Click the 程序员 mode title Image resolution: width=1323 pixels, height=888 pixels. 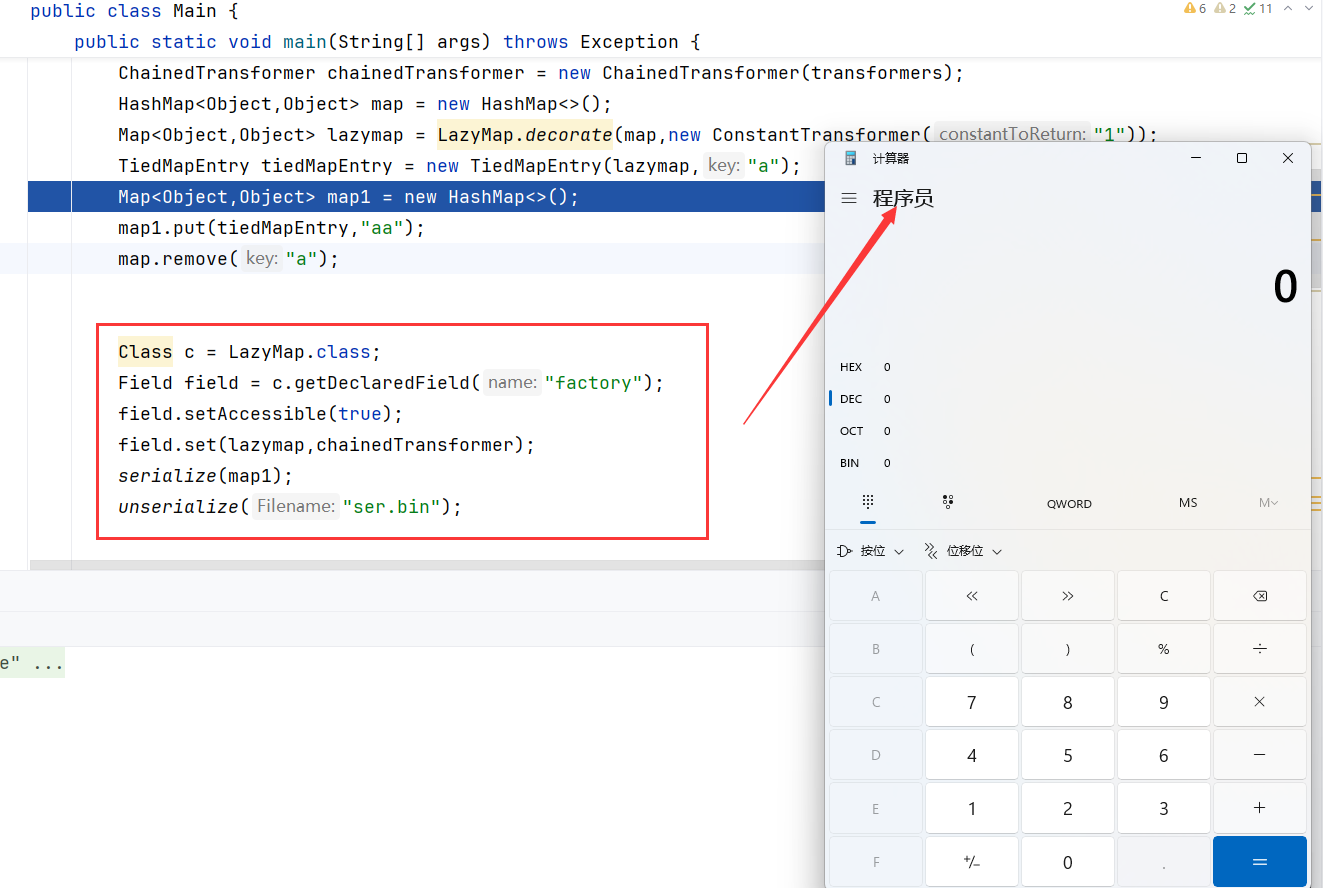[903, 199]
